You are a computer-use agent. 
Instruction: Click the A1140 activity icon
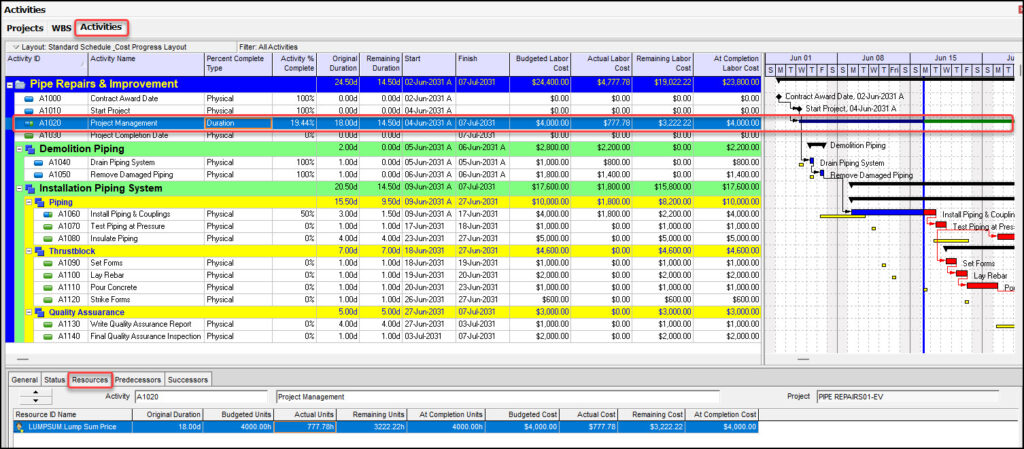48,337
